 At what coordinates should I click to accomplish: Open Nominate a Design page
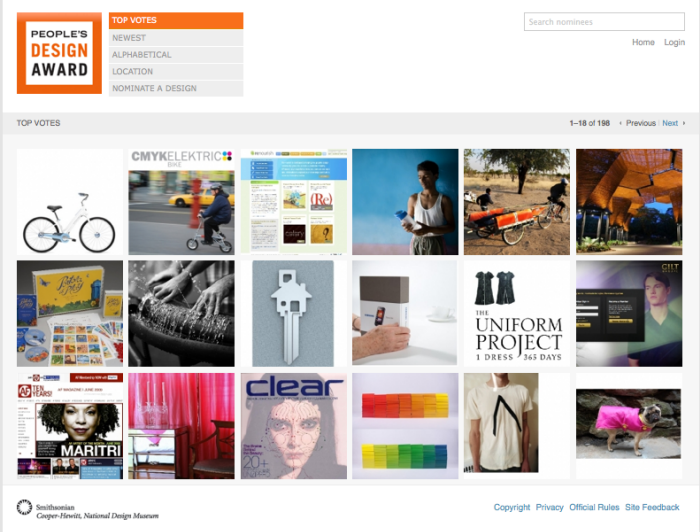(x=176, y=89)
